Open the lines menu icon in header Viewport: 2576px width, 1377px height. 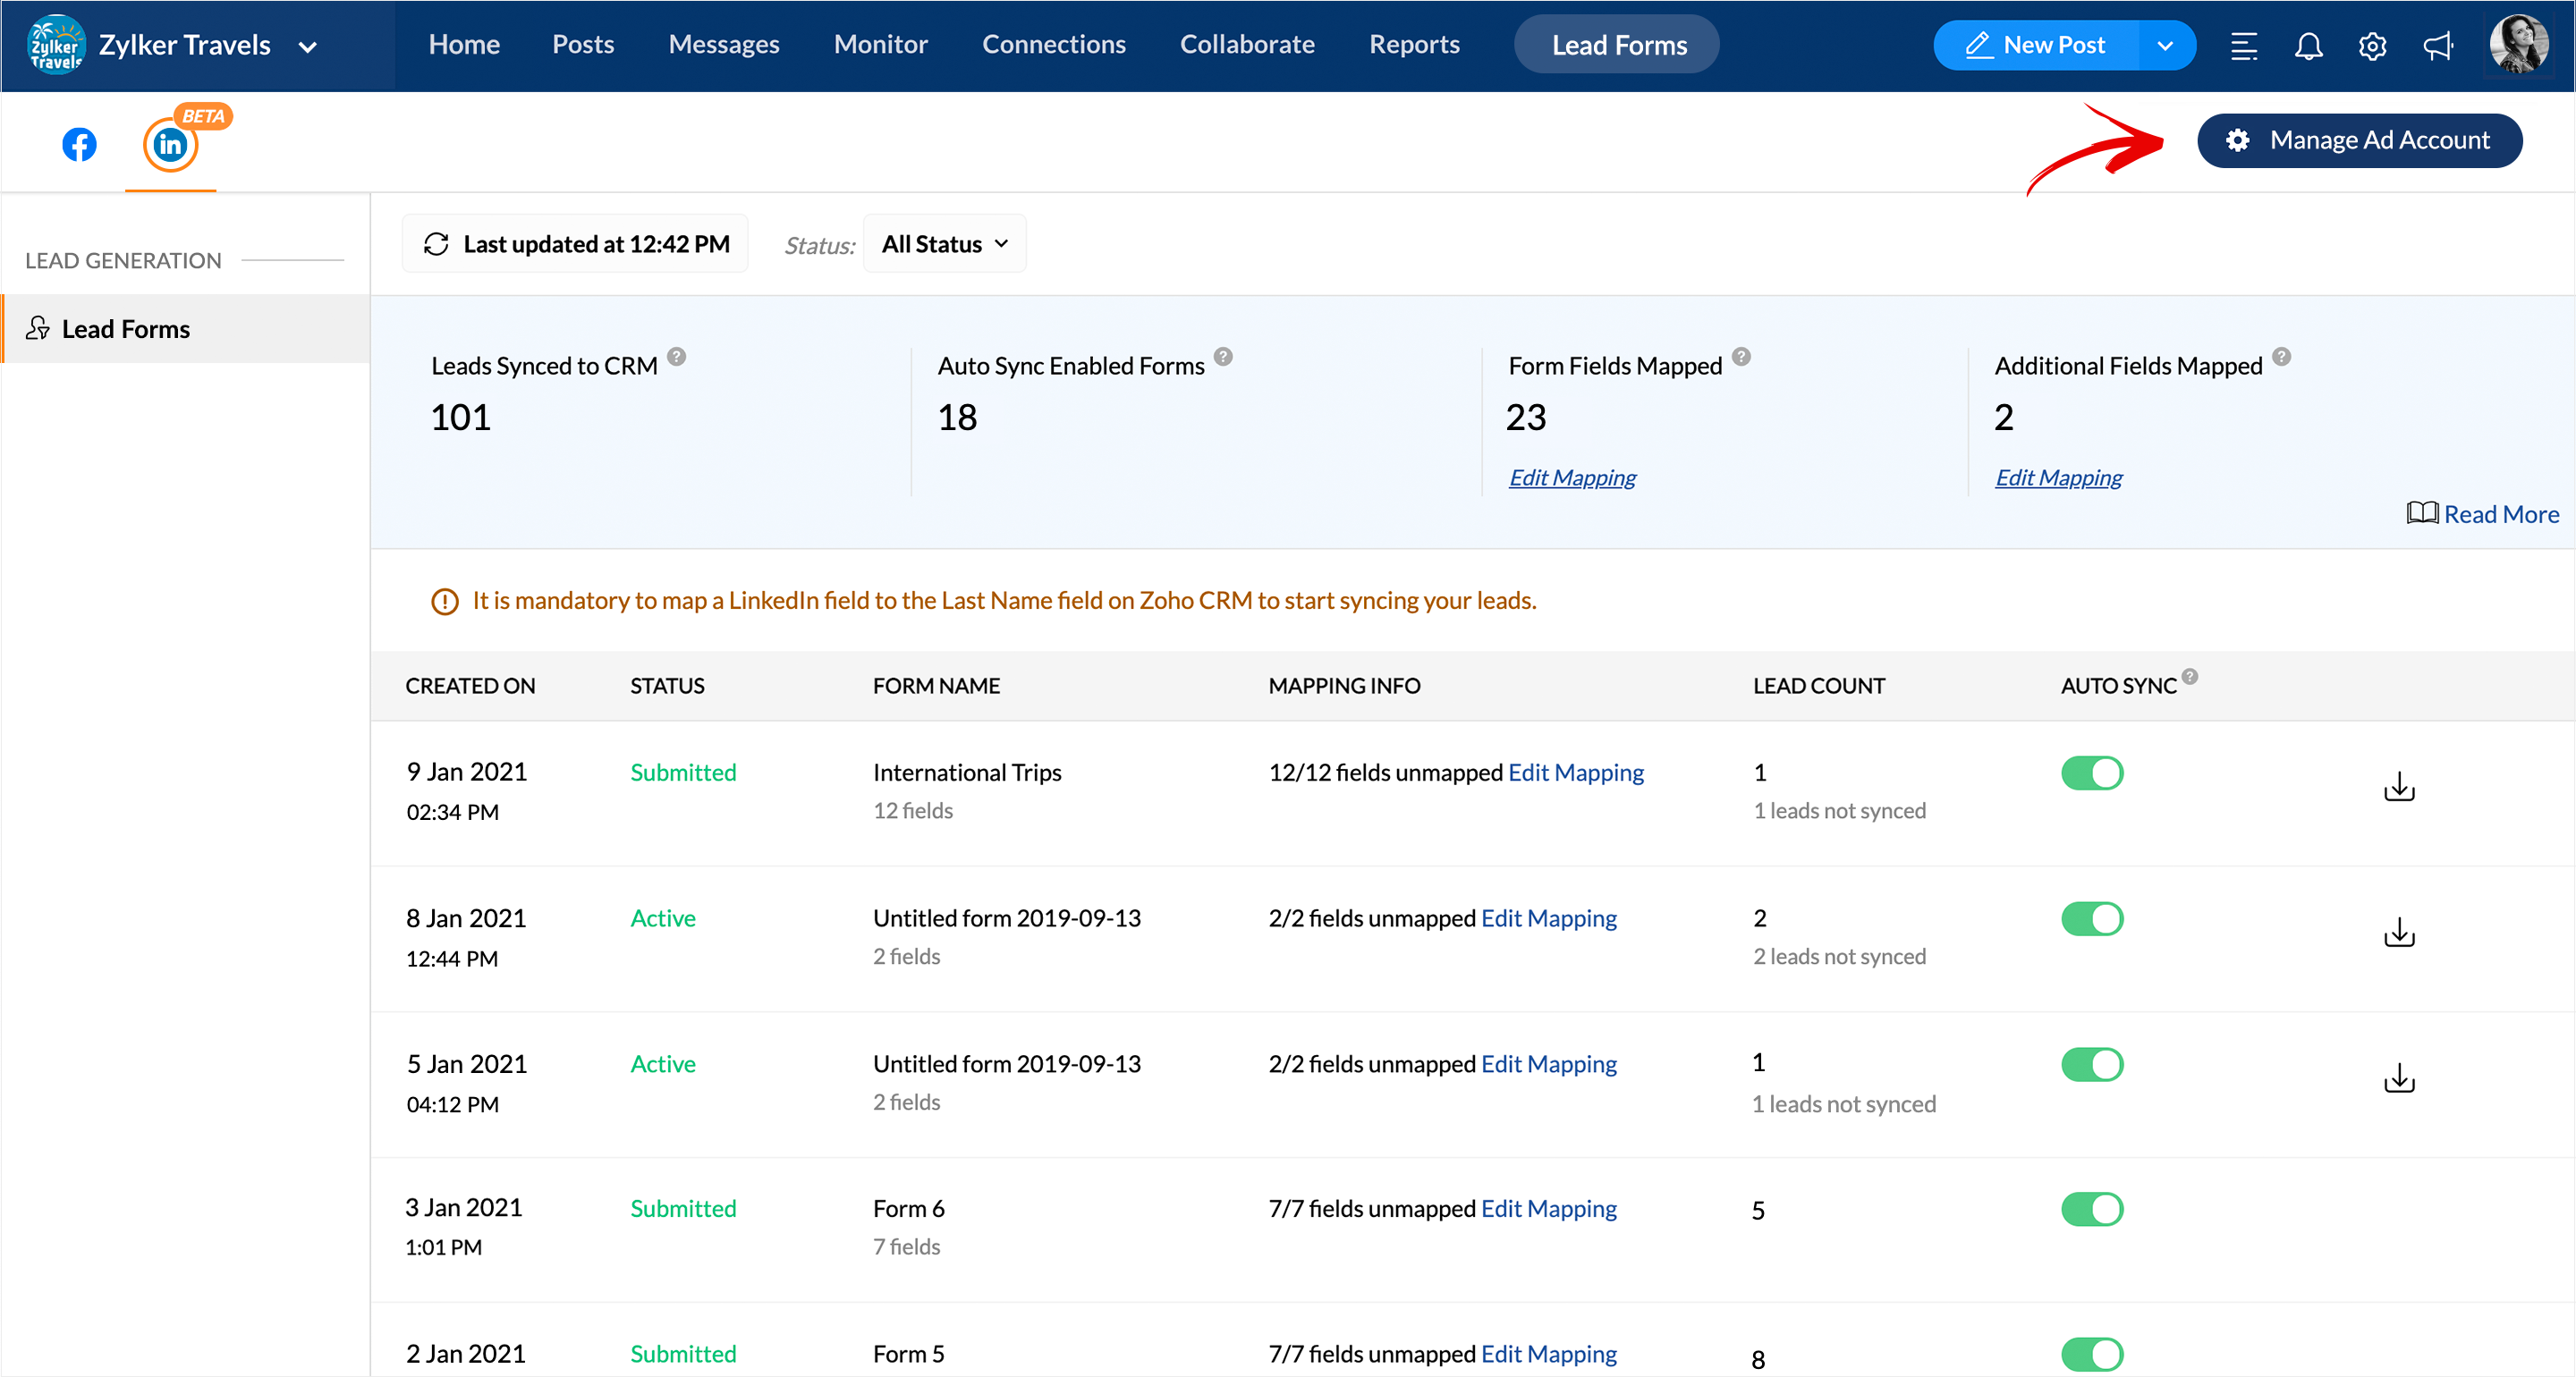click(2243, 46)
